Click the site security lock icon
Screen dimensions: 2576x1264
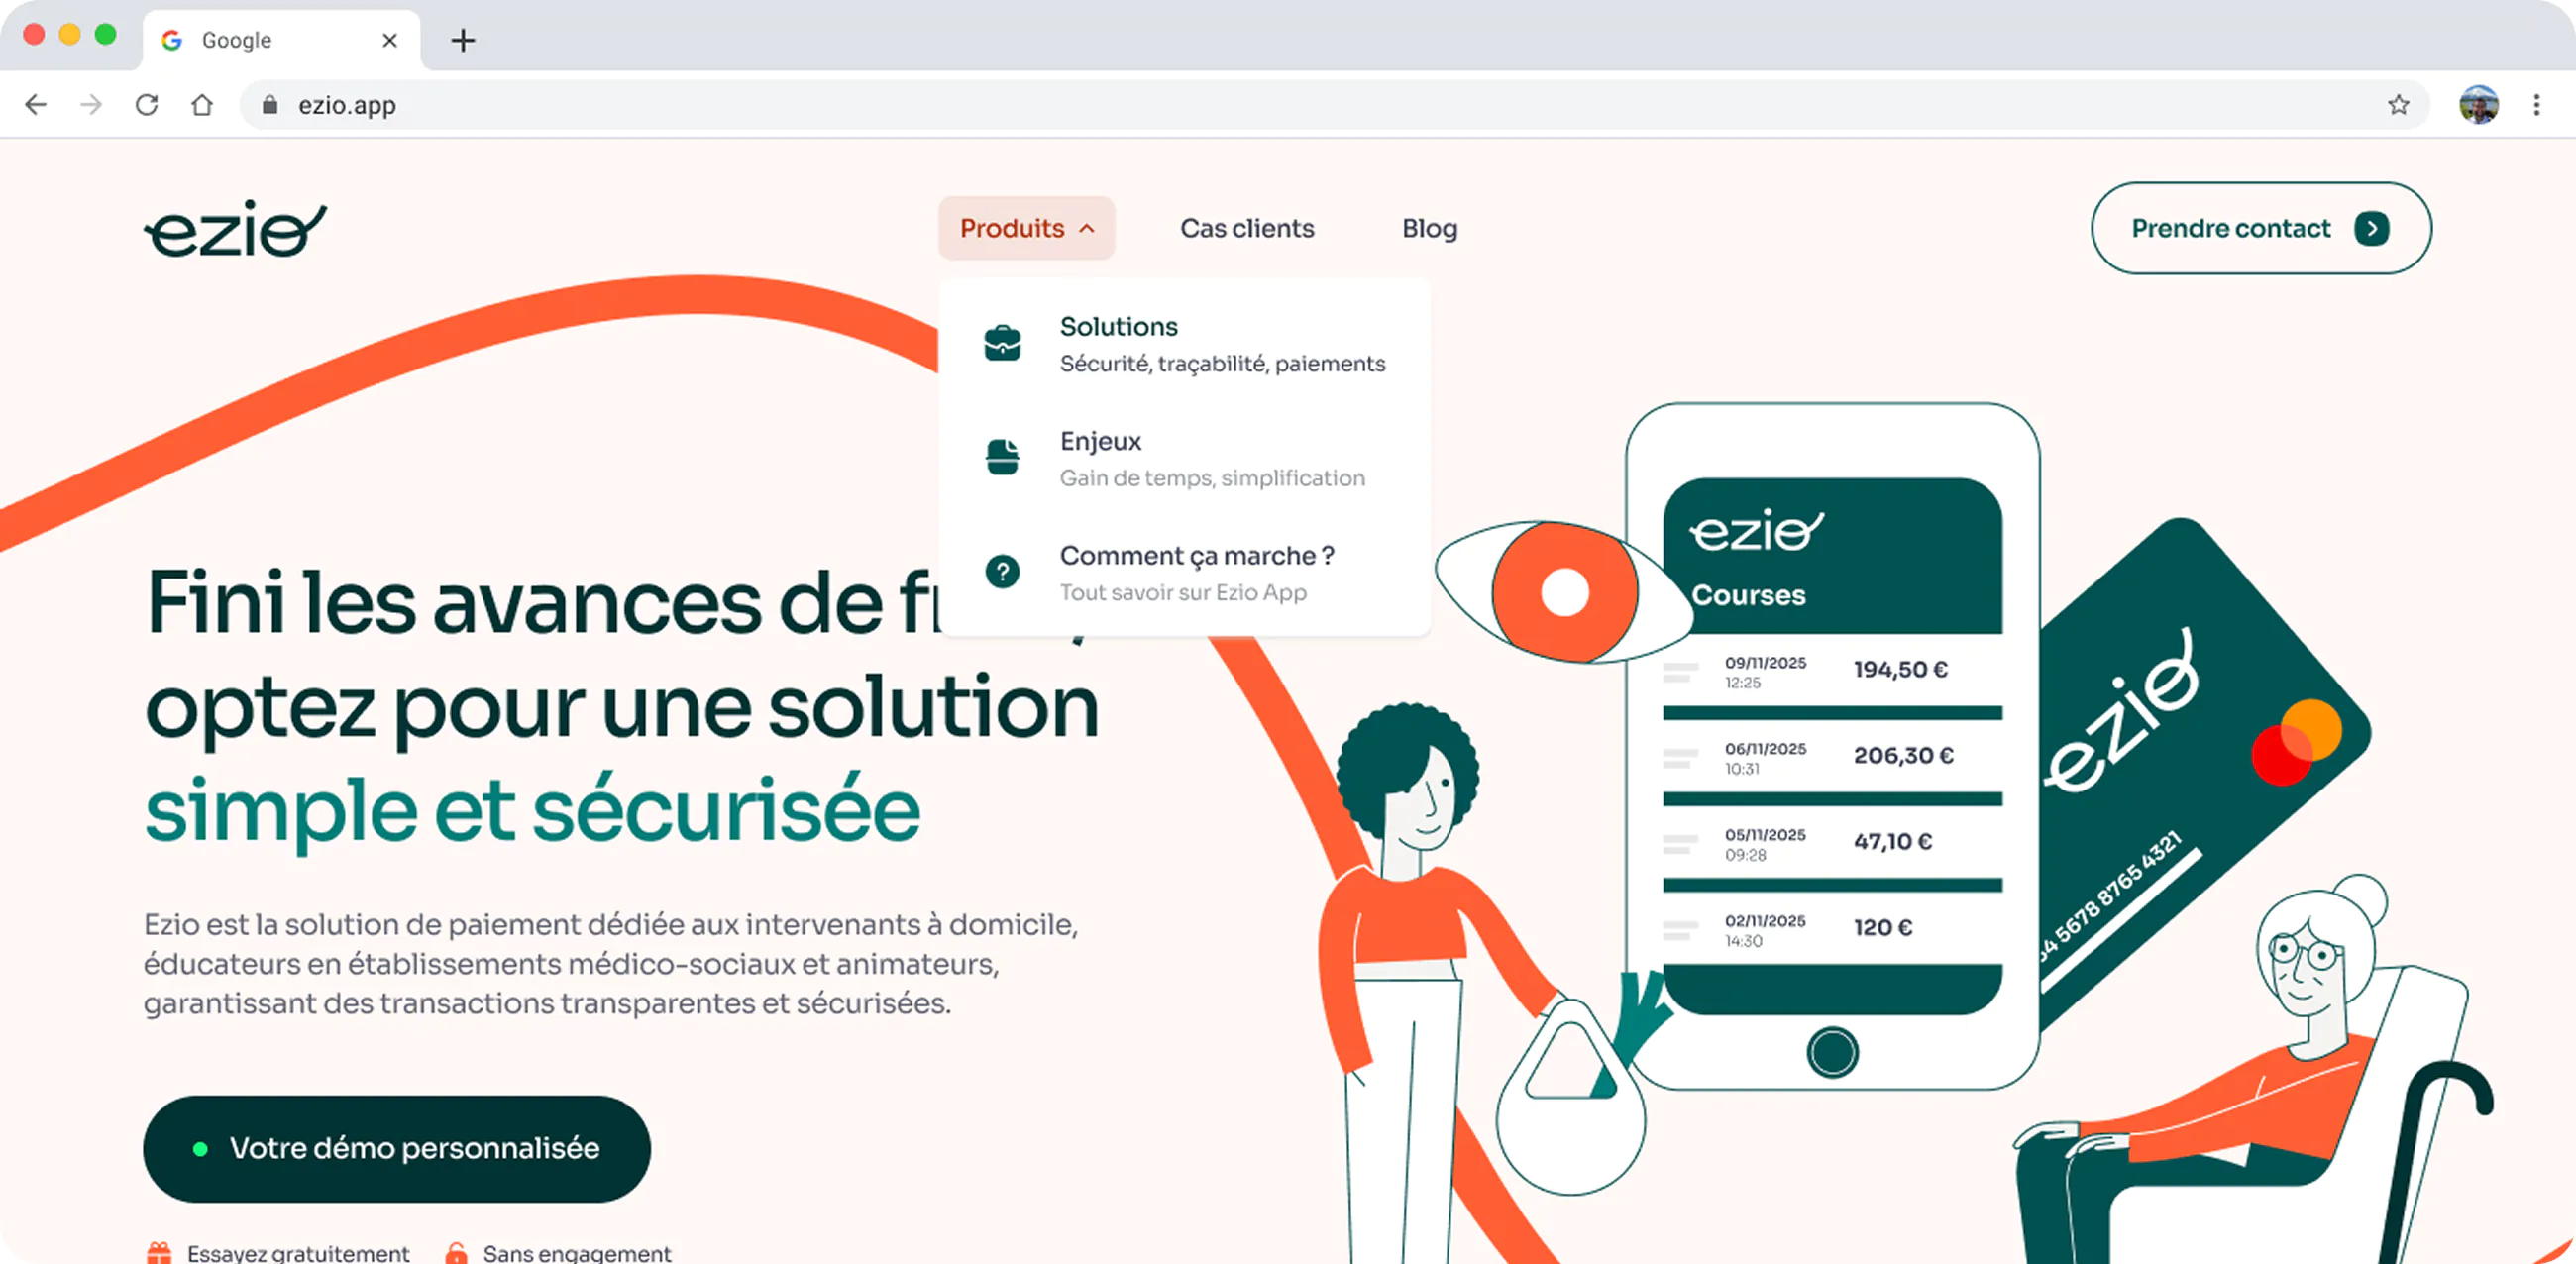[269, 104]
